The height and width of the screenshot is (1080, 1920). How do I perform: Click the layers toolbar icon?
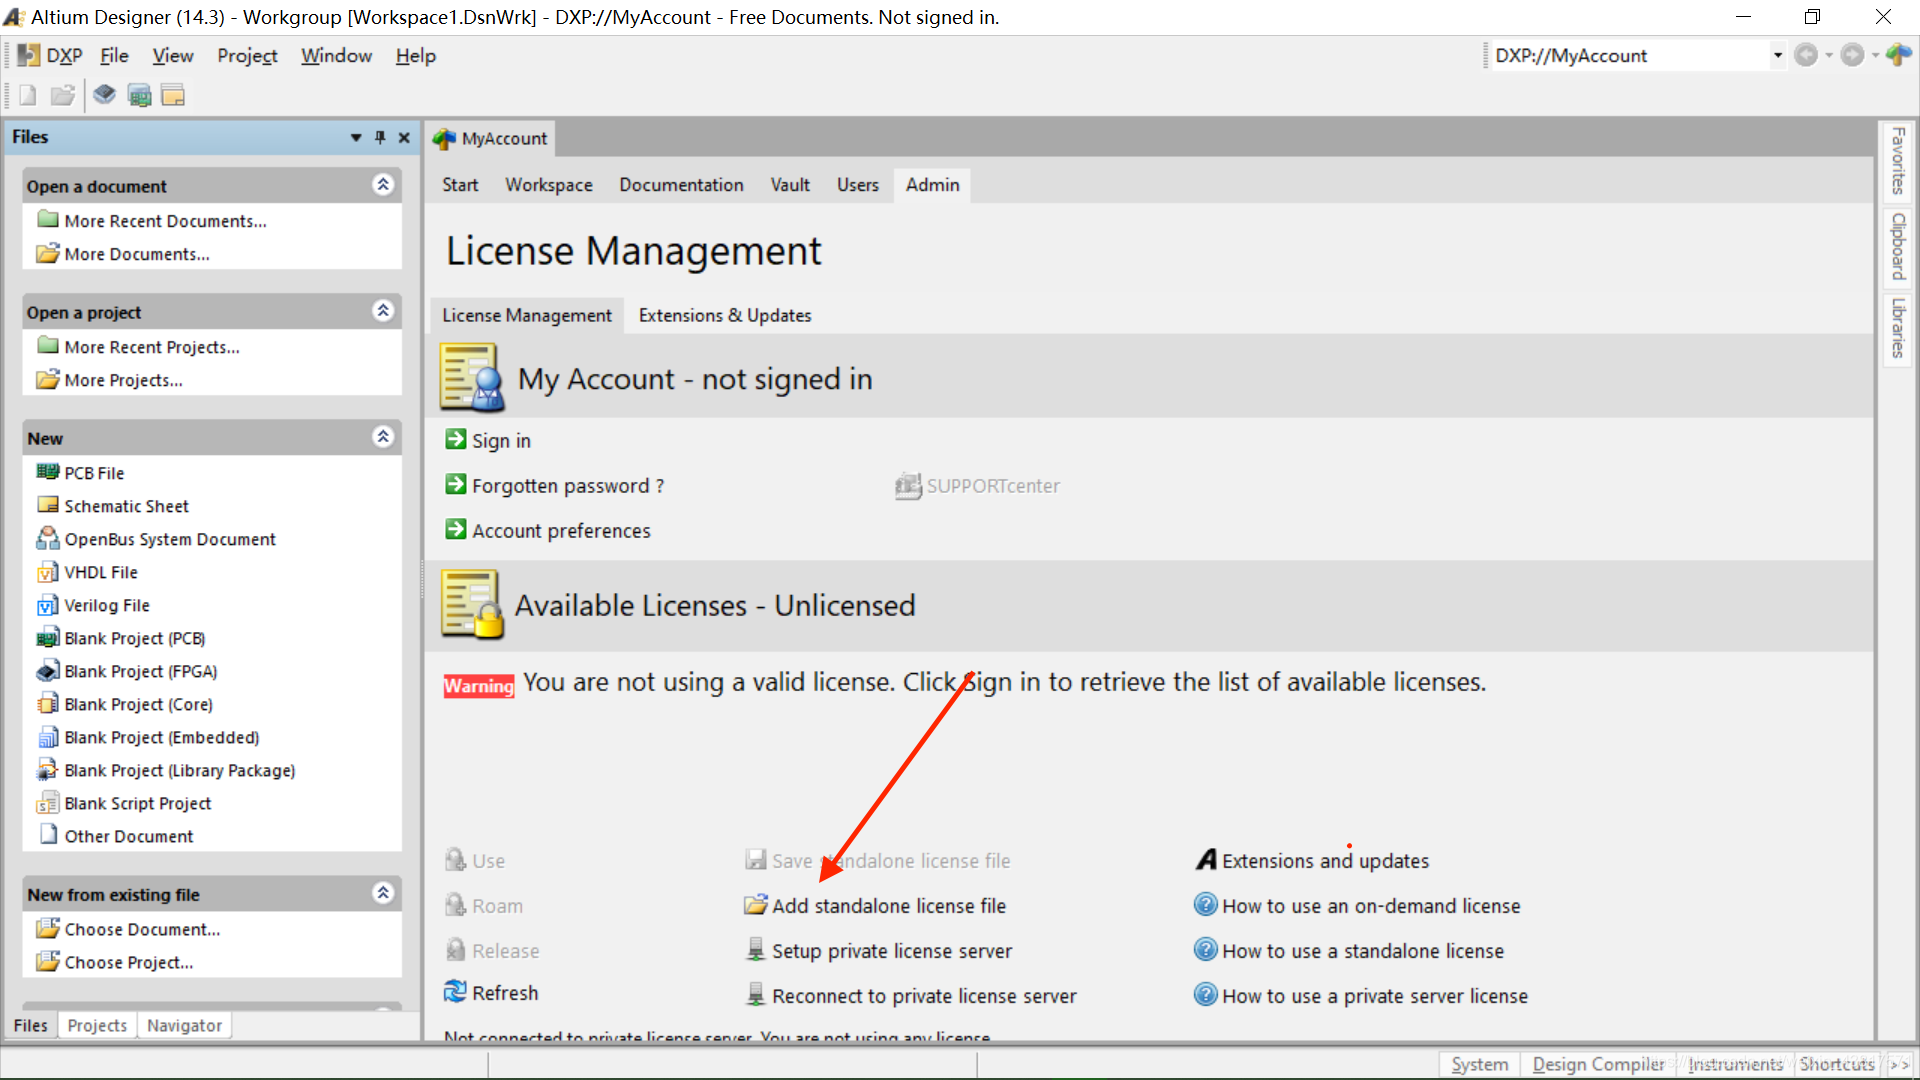(104, 95)
